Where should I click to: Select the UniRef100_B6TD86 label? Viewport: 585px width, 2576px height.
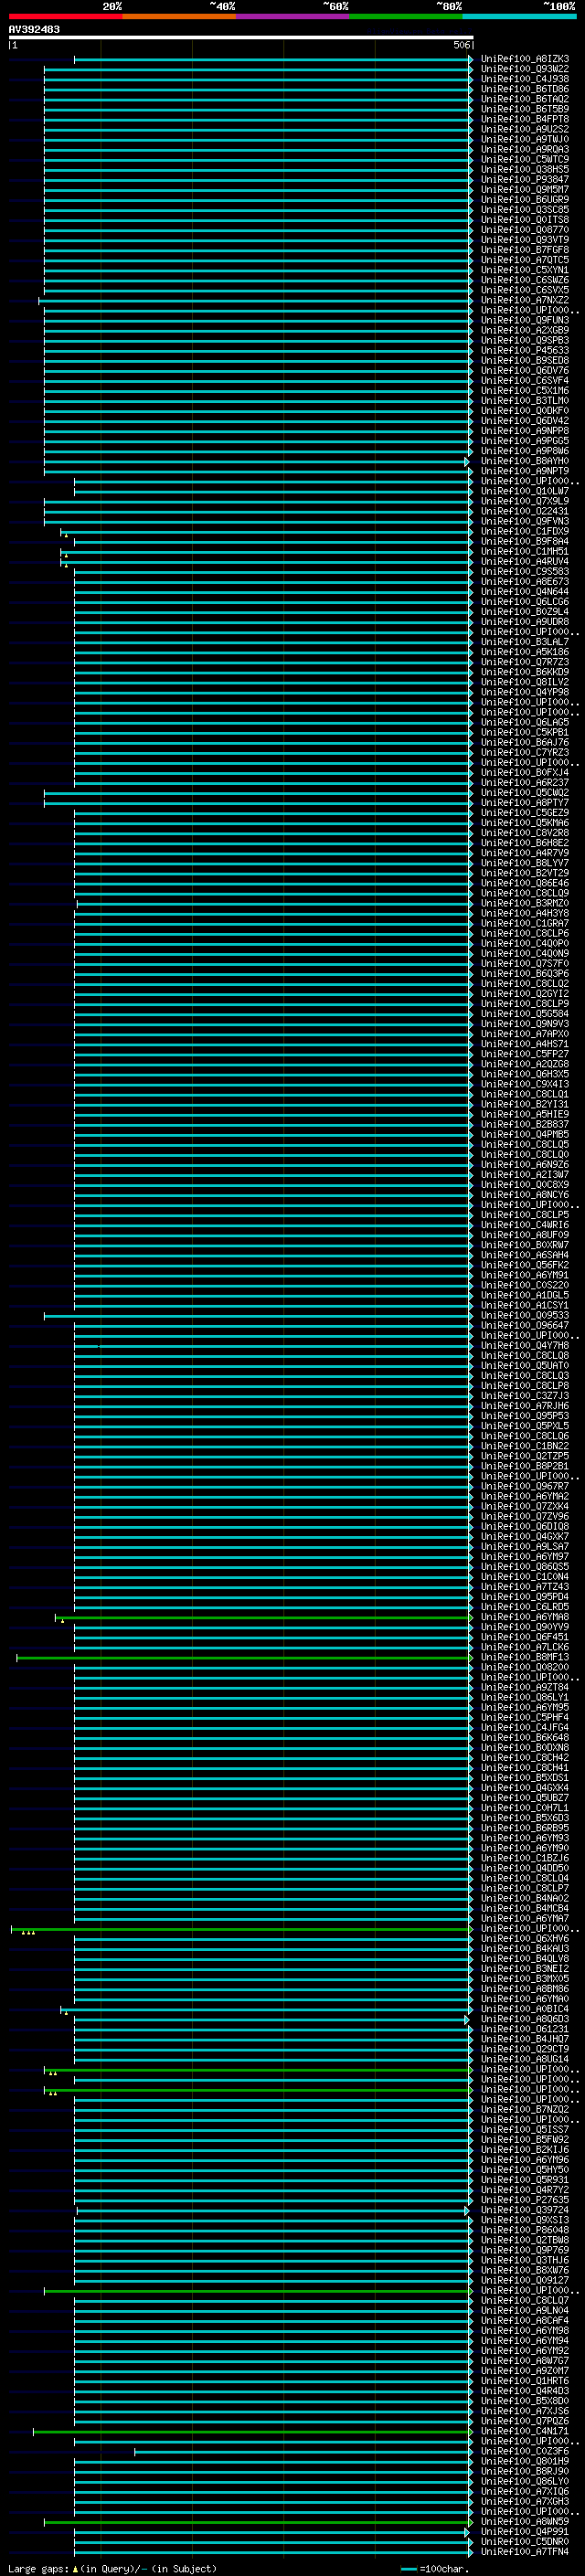pos(525,89)
